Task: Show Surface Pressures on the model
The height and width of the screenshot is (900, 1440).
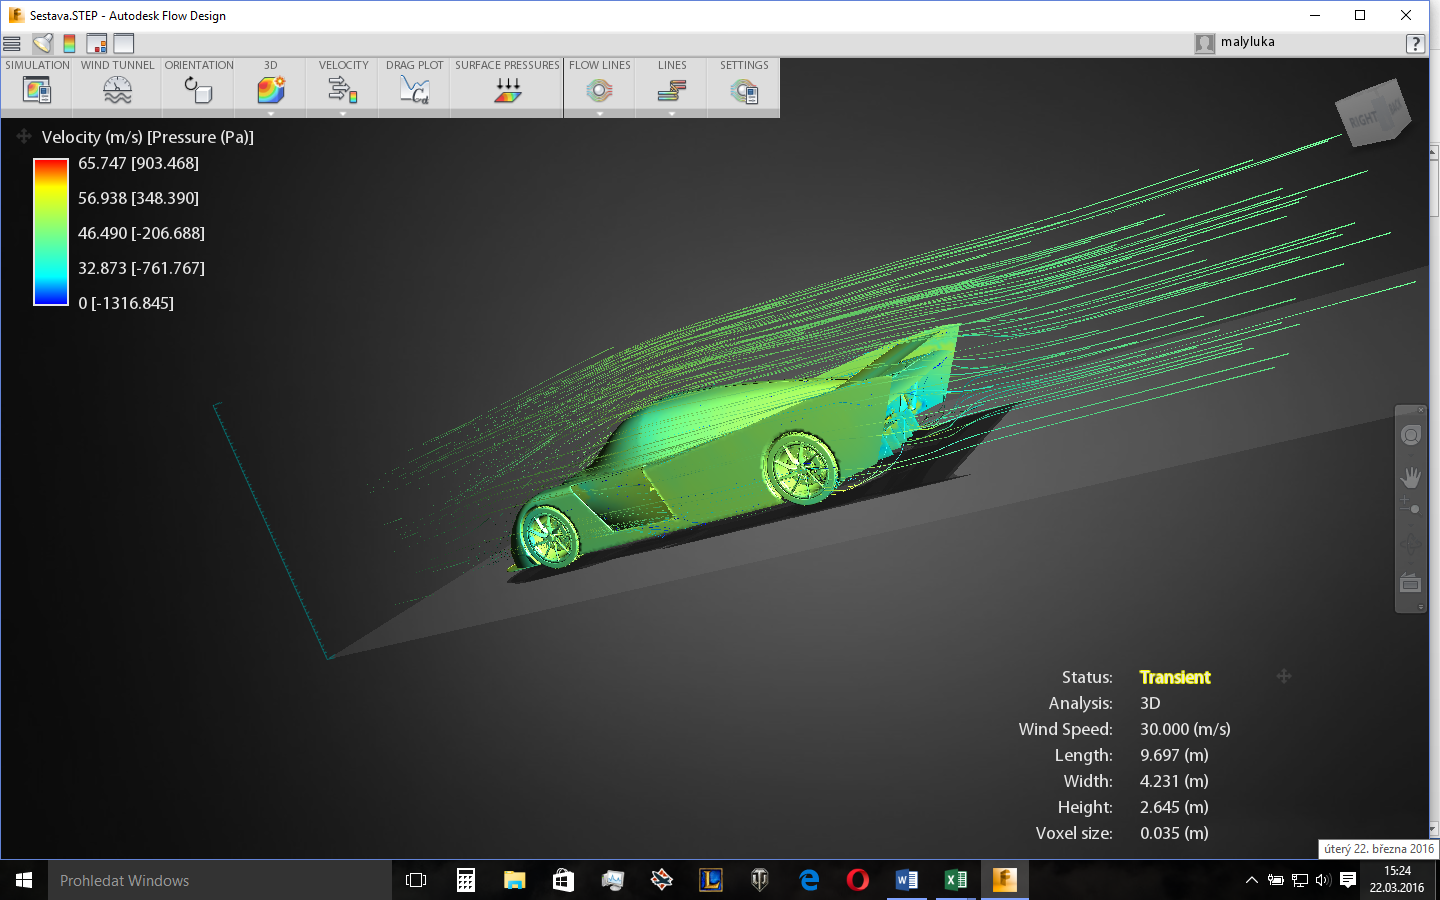Action: 507,90
